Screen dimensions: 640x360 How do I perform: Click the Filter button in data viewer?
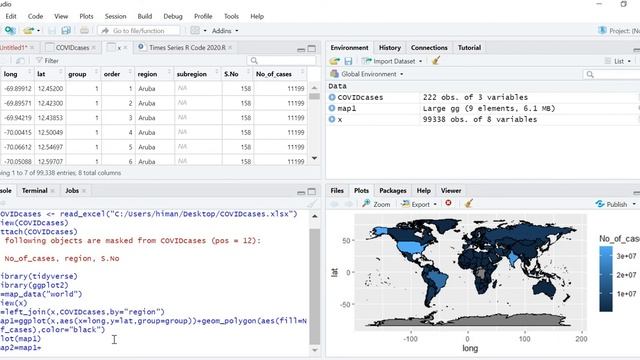coord(47,61)
